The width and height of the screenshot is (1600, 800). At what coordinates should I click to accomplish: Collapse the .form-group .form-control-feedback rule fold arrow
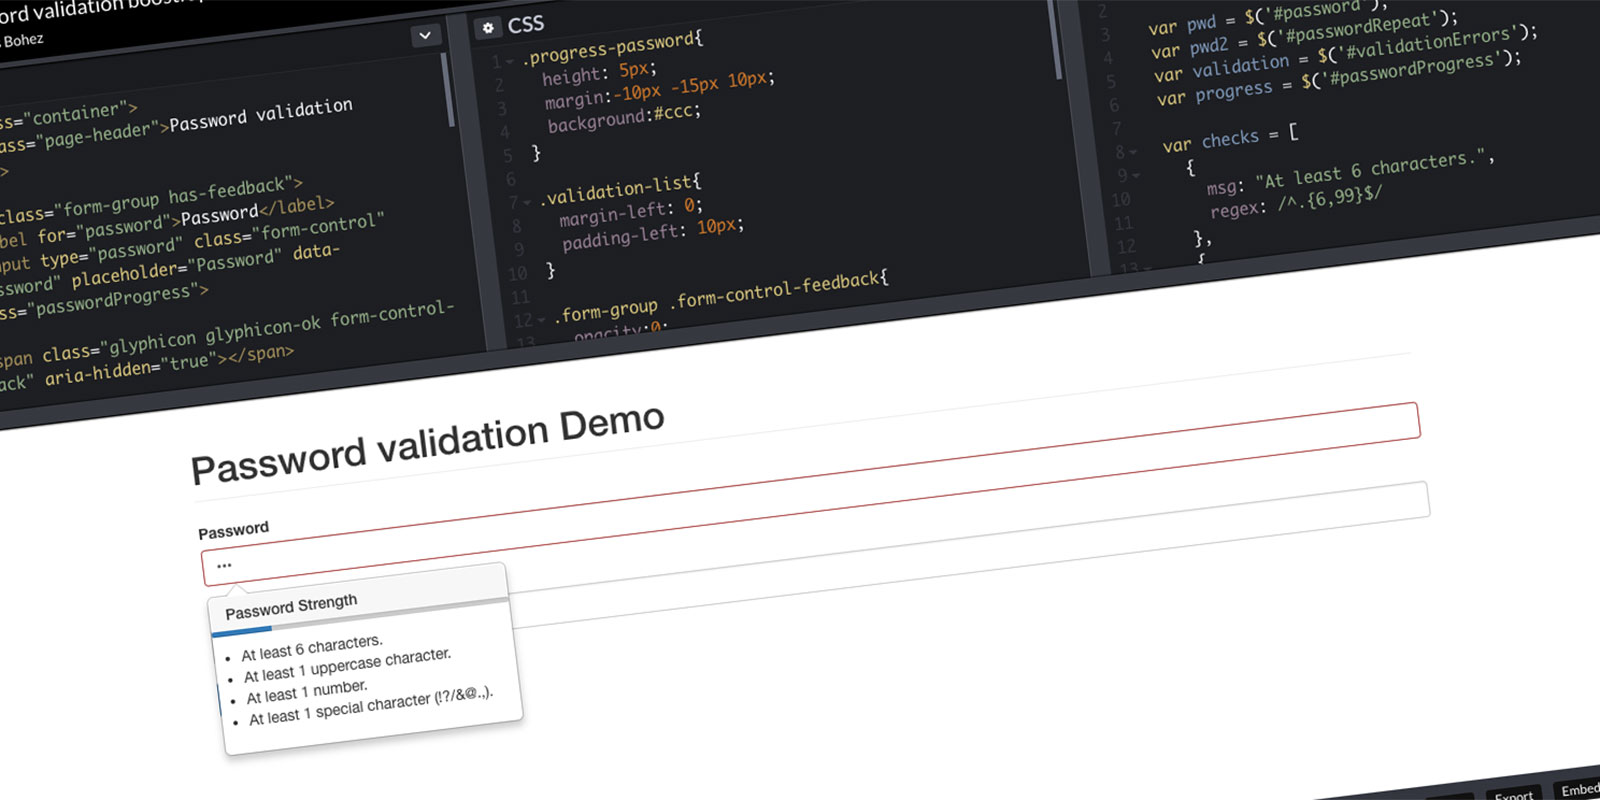click(x=541, y=321)
